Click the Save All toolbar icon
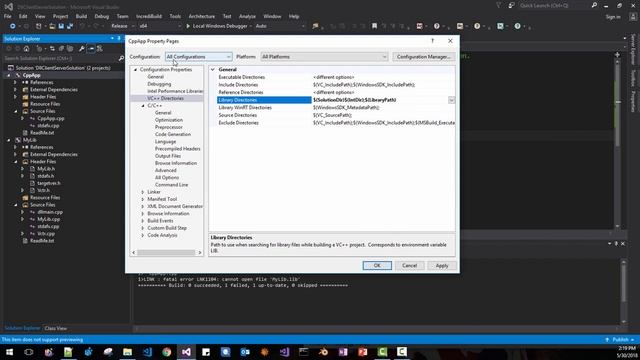640x360 pixels. (70, 26)
